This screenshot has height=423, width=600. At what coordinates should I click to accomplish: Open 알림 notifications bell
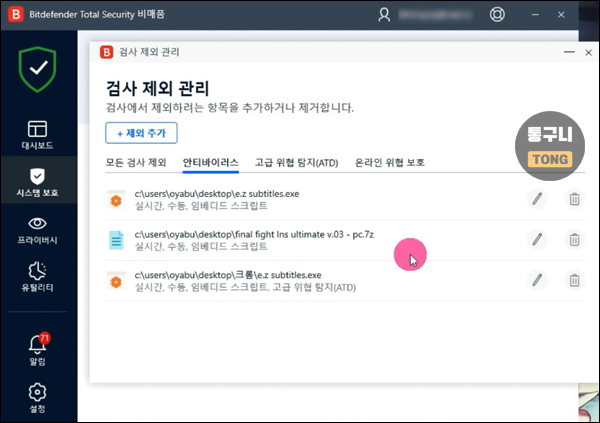pyautogui.click(x=38, y=349)
